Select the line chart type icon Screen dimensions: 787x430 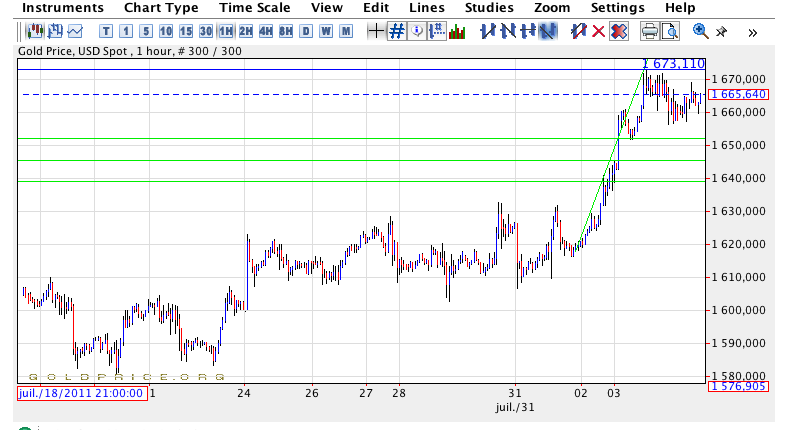[x=74, y=31]
